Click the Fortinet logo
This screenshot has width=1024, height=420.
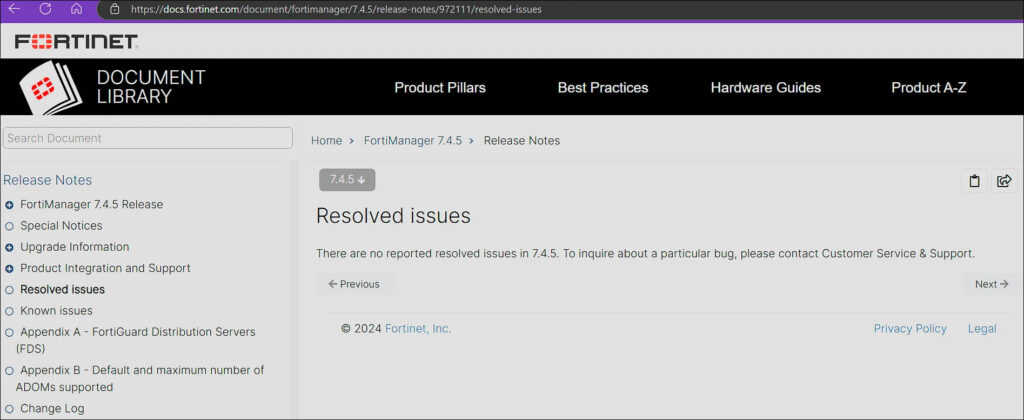tap(76, 42)
